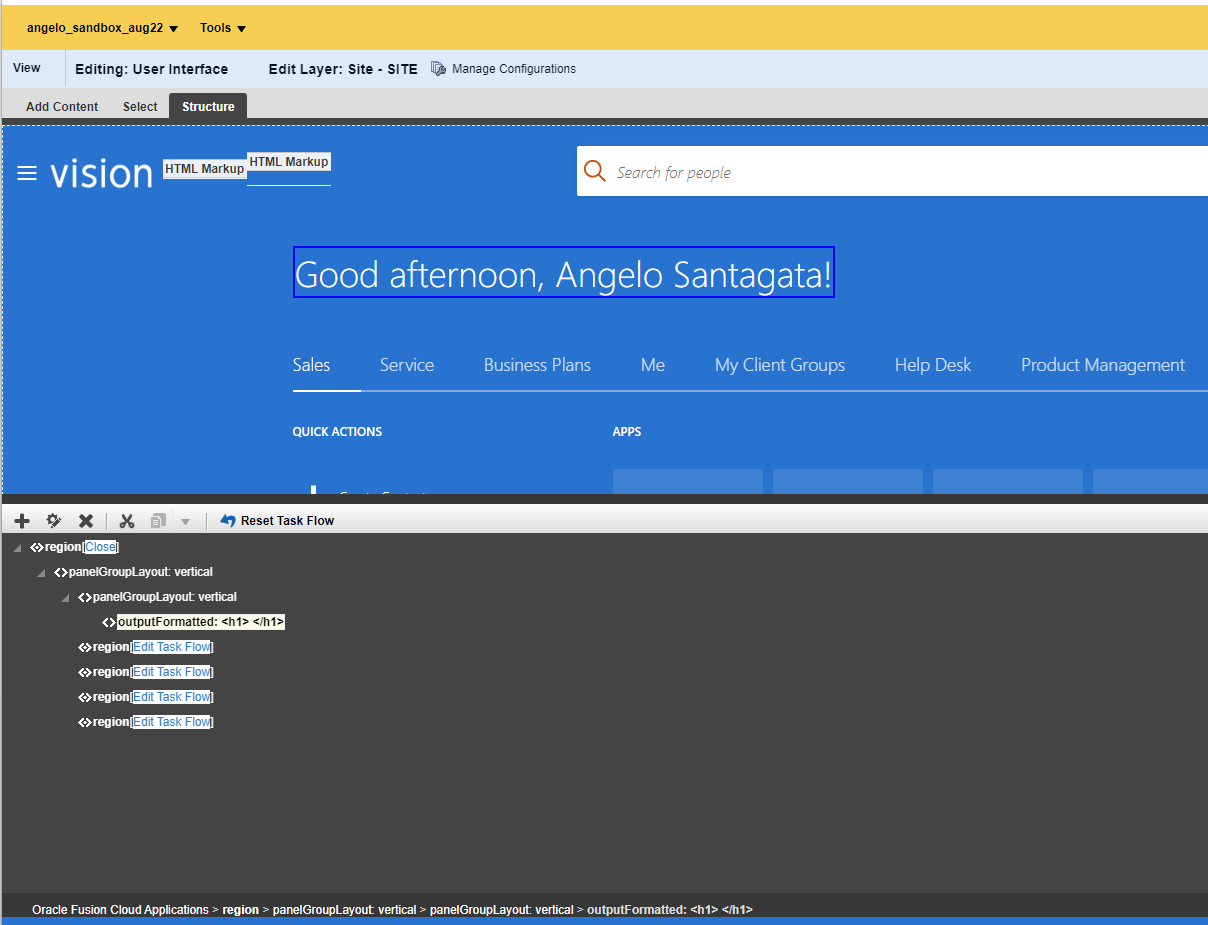
Task: Open the Help Desk tab
Action: click(x=933, y=365)
